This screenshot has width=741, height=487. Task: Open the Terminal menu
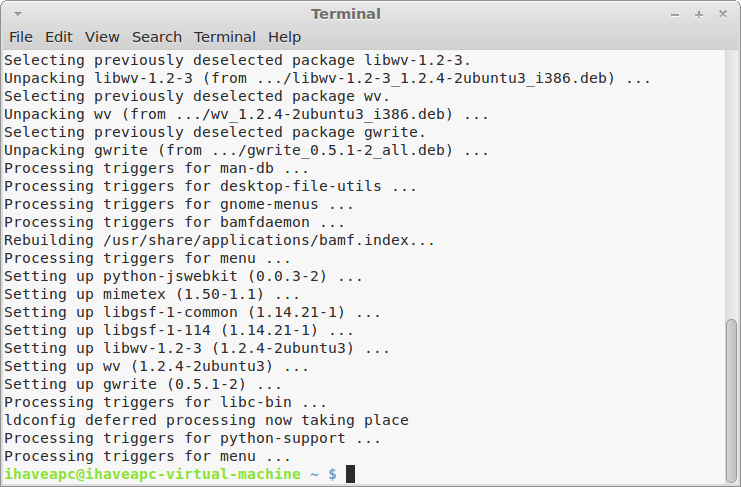point(225,37)
